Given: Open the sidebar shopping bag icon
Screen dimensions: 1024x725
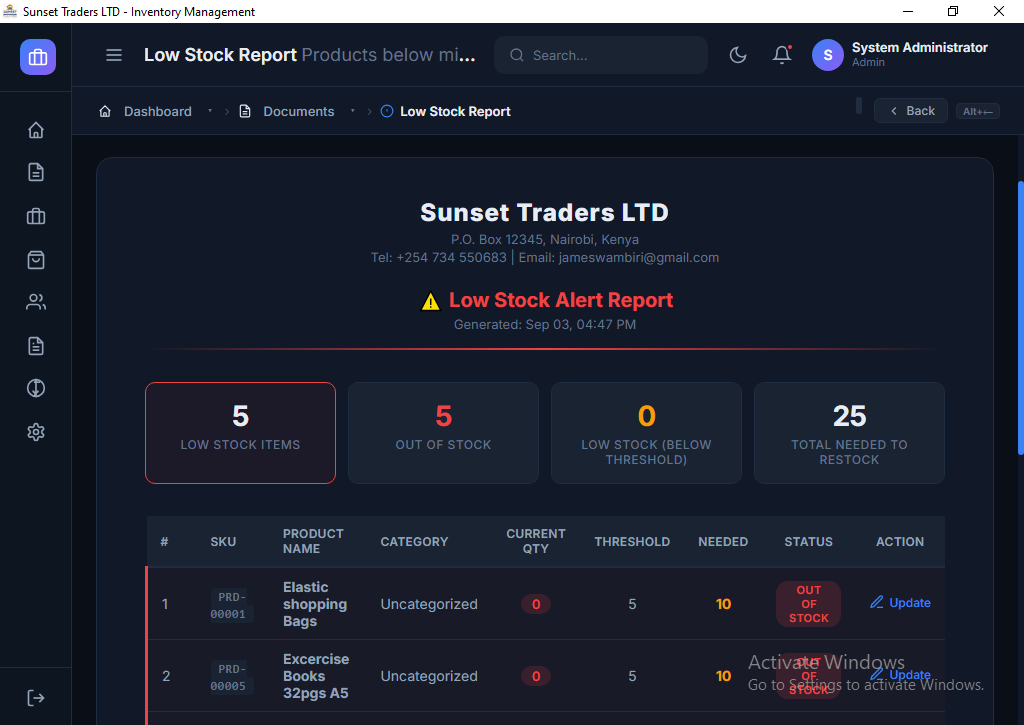Looking at the screenshot, I should tap(36, 260).
